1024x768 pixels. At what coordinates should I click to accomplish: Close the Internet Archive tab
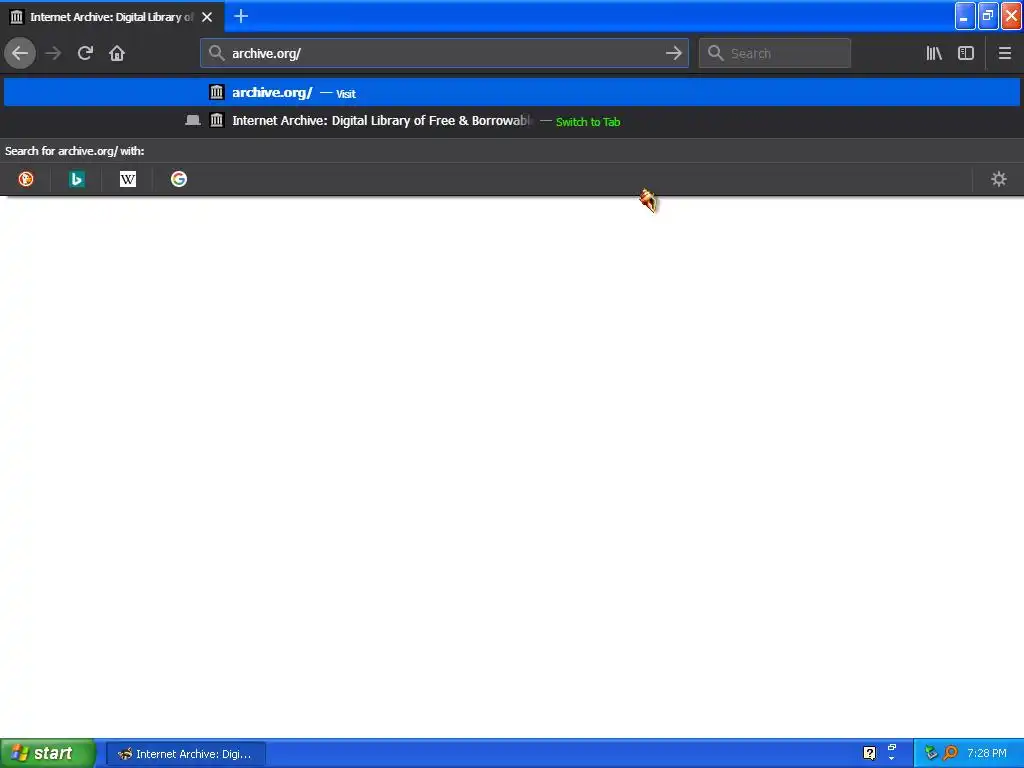coord(207,17)
